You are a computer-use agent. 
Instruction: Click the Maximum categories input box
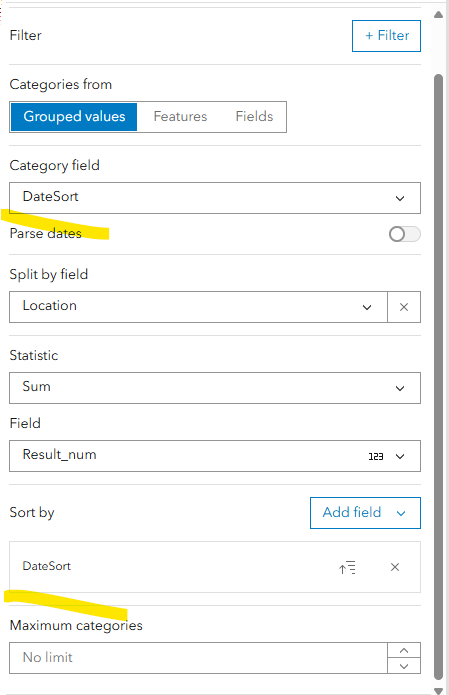pyautogui.click(x=198, y=658)
